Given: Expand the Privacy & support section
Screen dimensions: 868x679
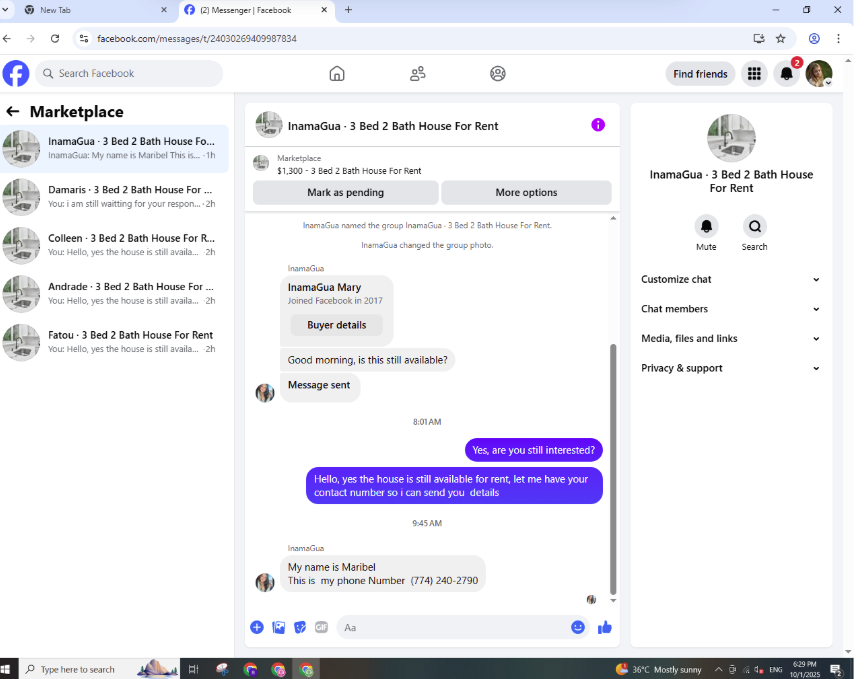Looking at the screenshot, I should 731,368.
